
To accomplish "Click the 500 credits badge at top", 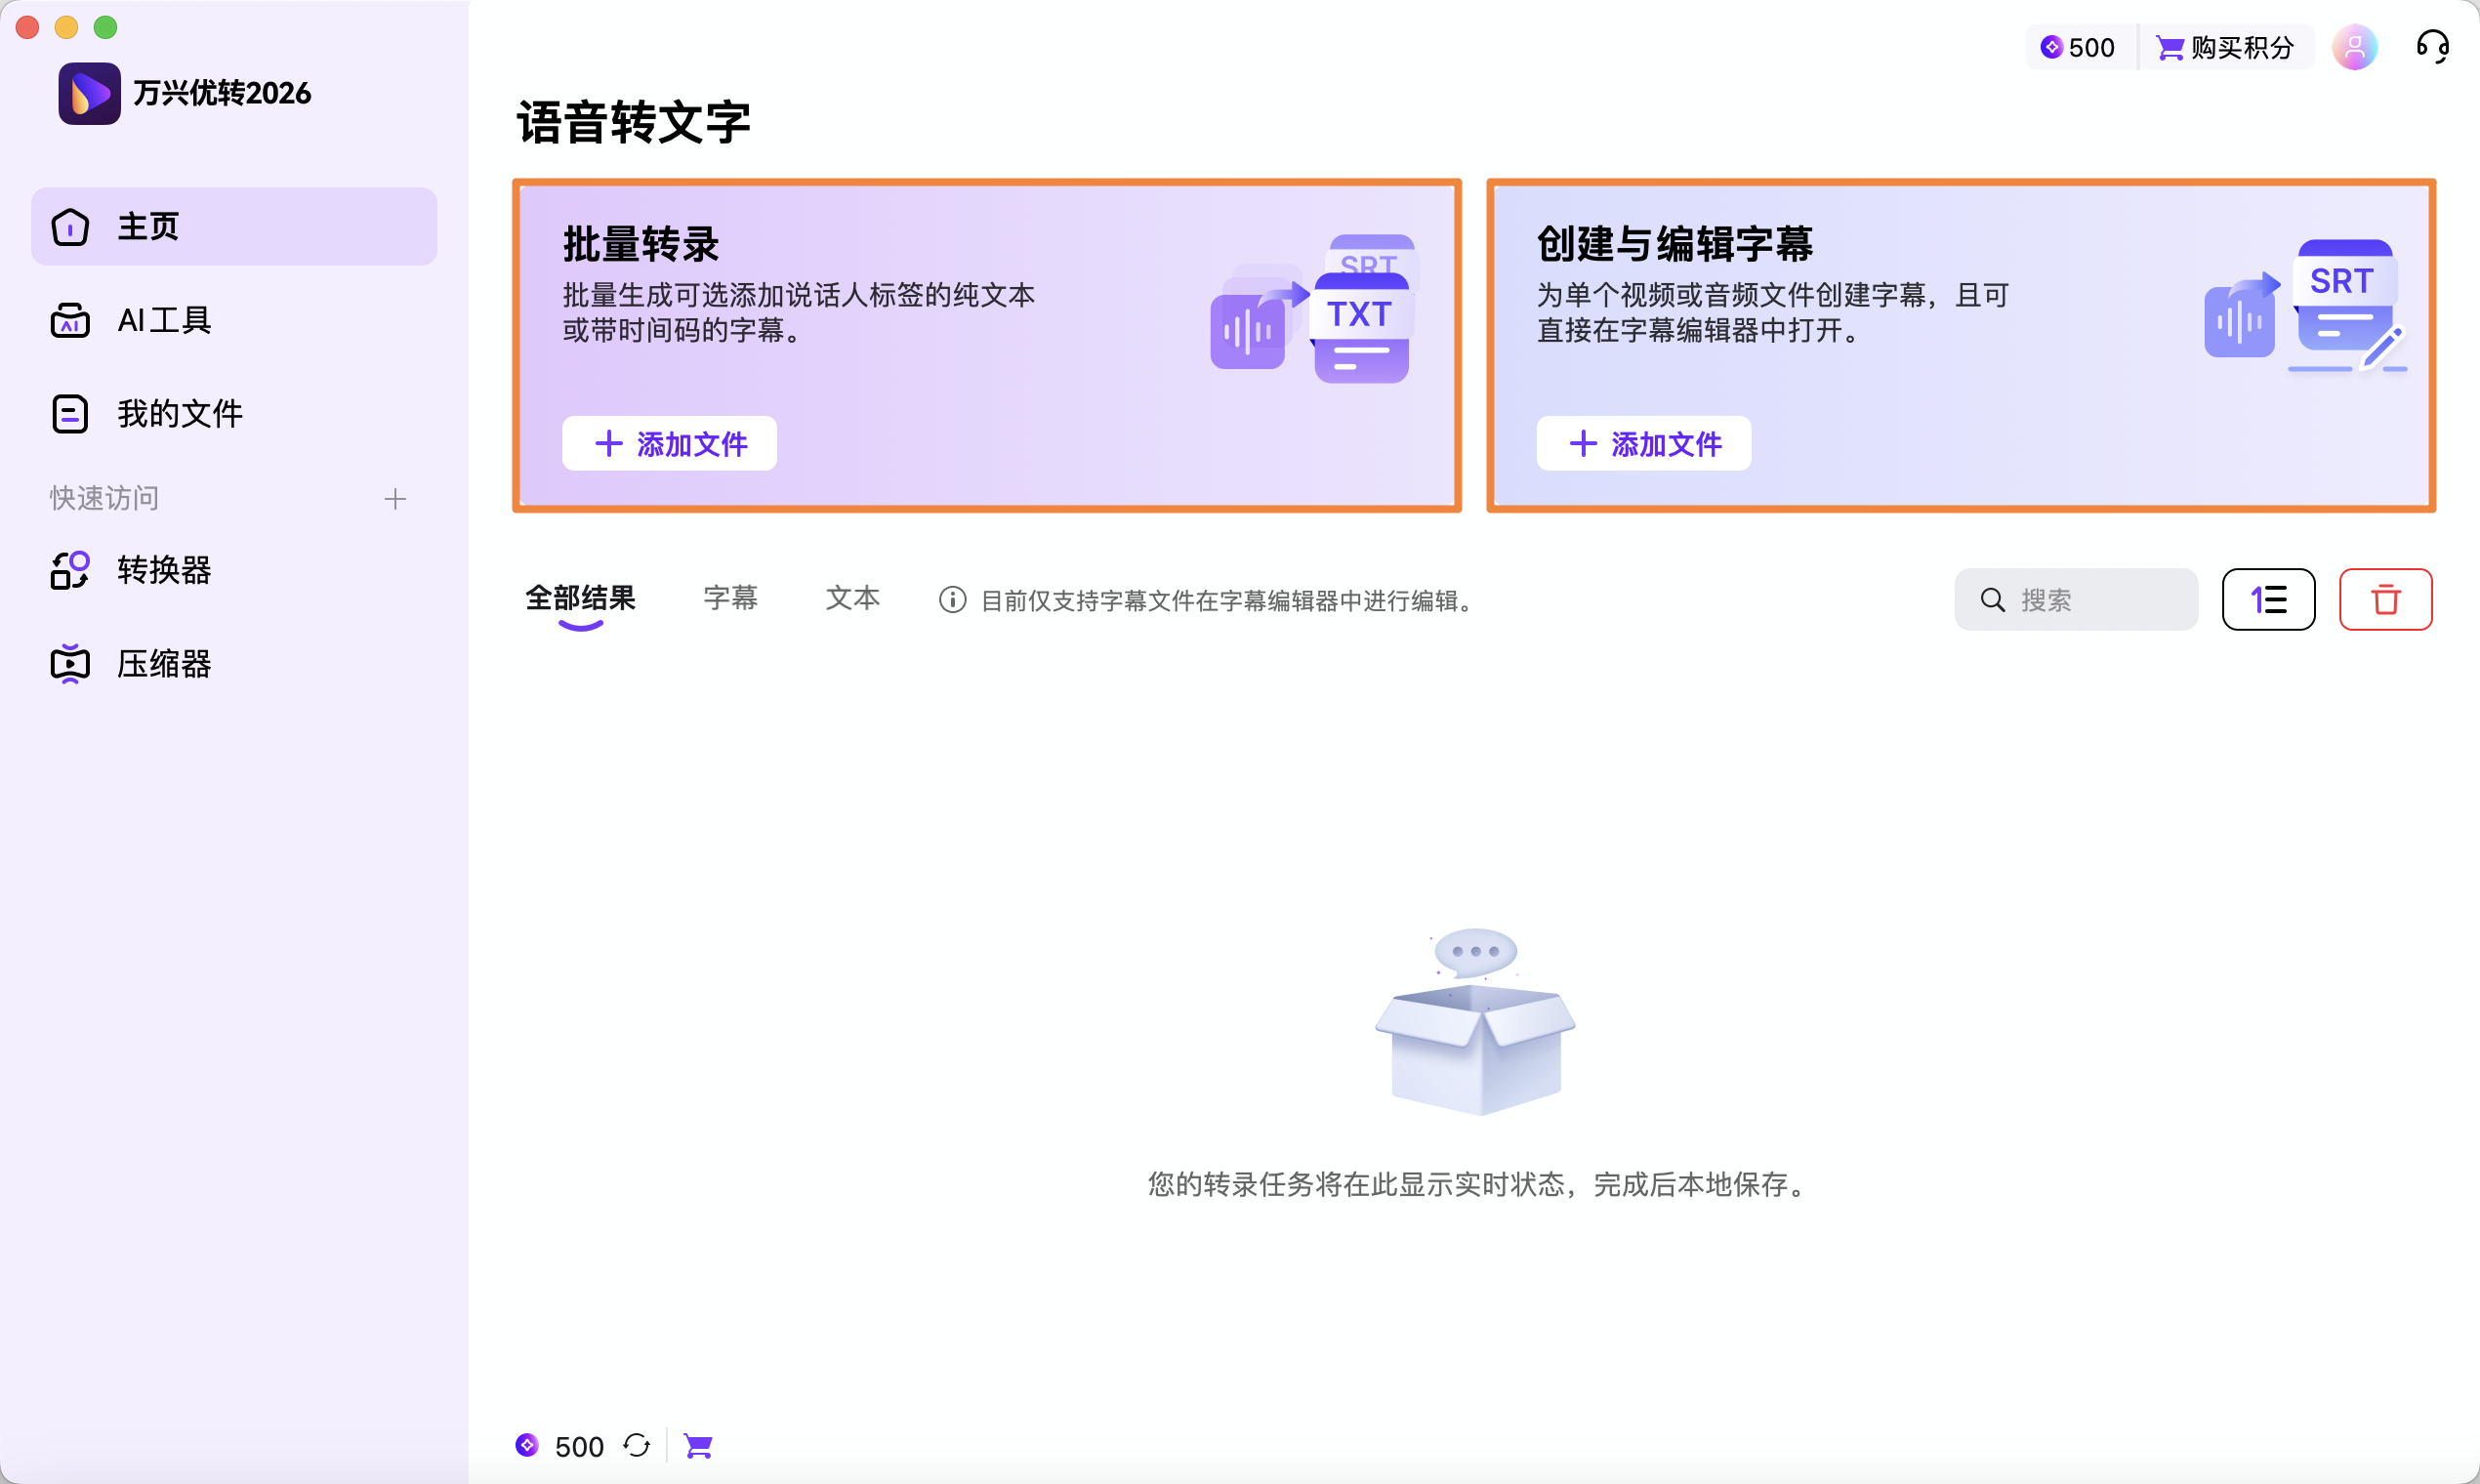I will click(2077, 46).
